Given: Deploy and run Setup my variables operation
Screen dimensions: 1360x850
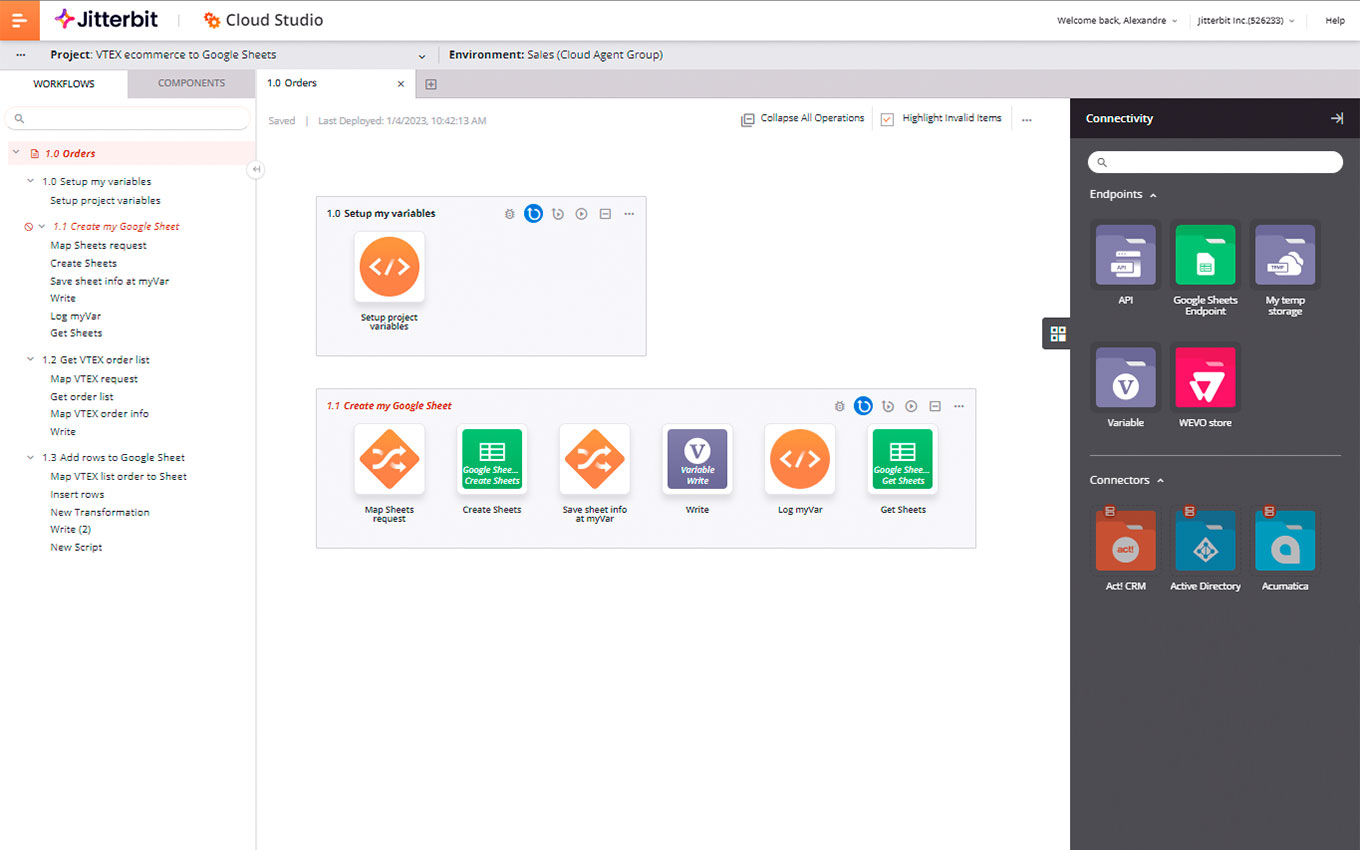Looking at the screenshot, I should (x=558, y=214).
